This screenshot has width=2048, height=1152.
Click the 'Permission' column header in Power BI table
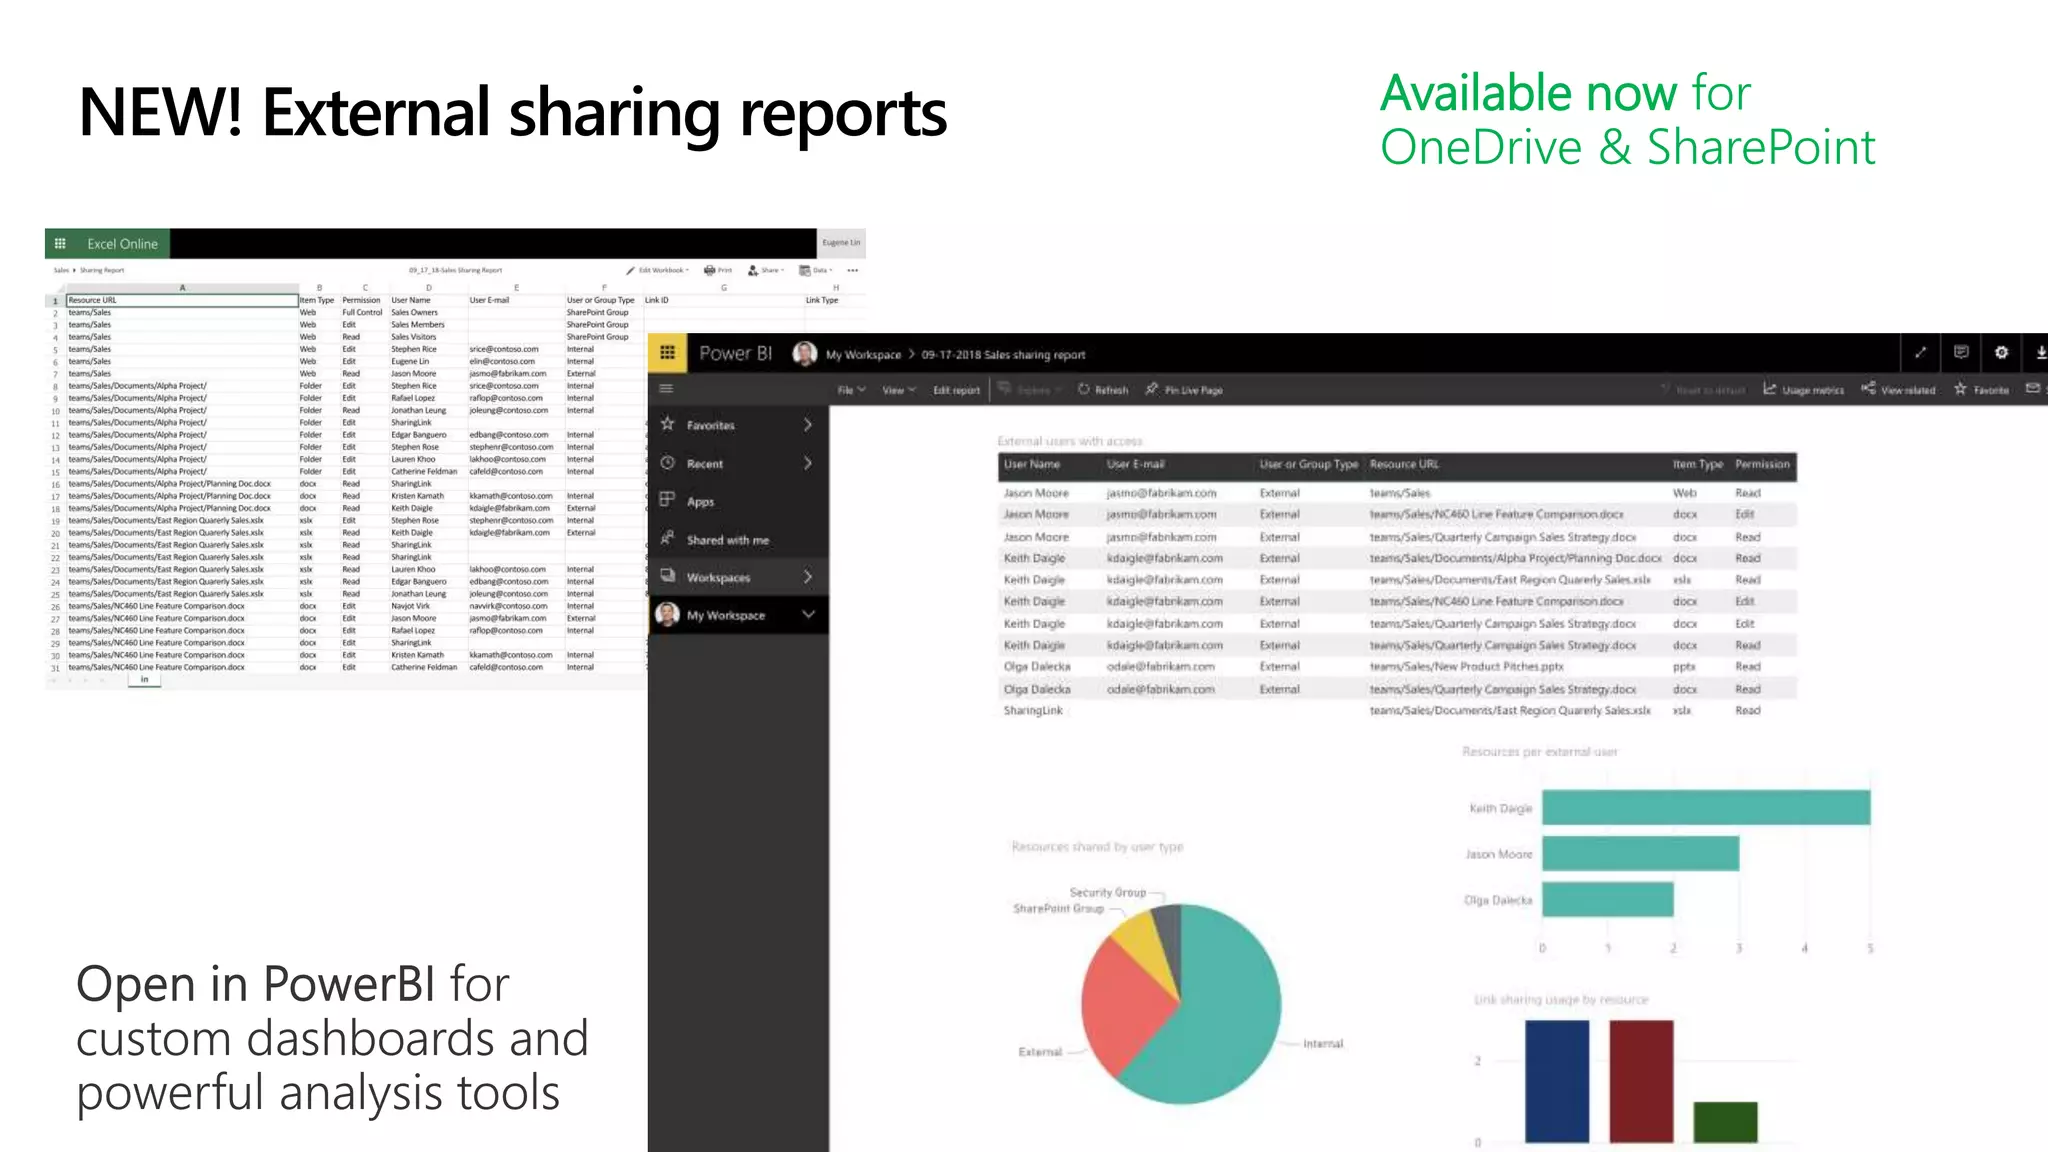(x=1762, y=464)
